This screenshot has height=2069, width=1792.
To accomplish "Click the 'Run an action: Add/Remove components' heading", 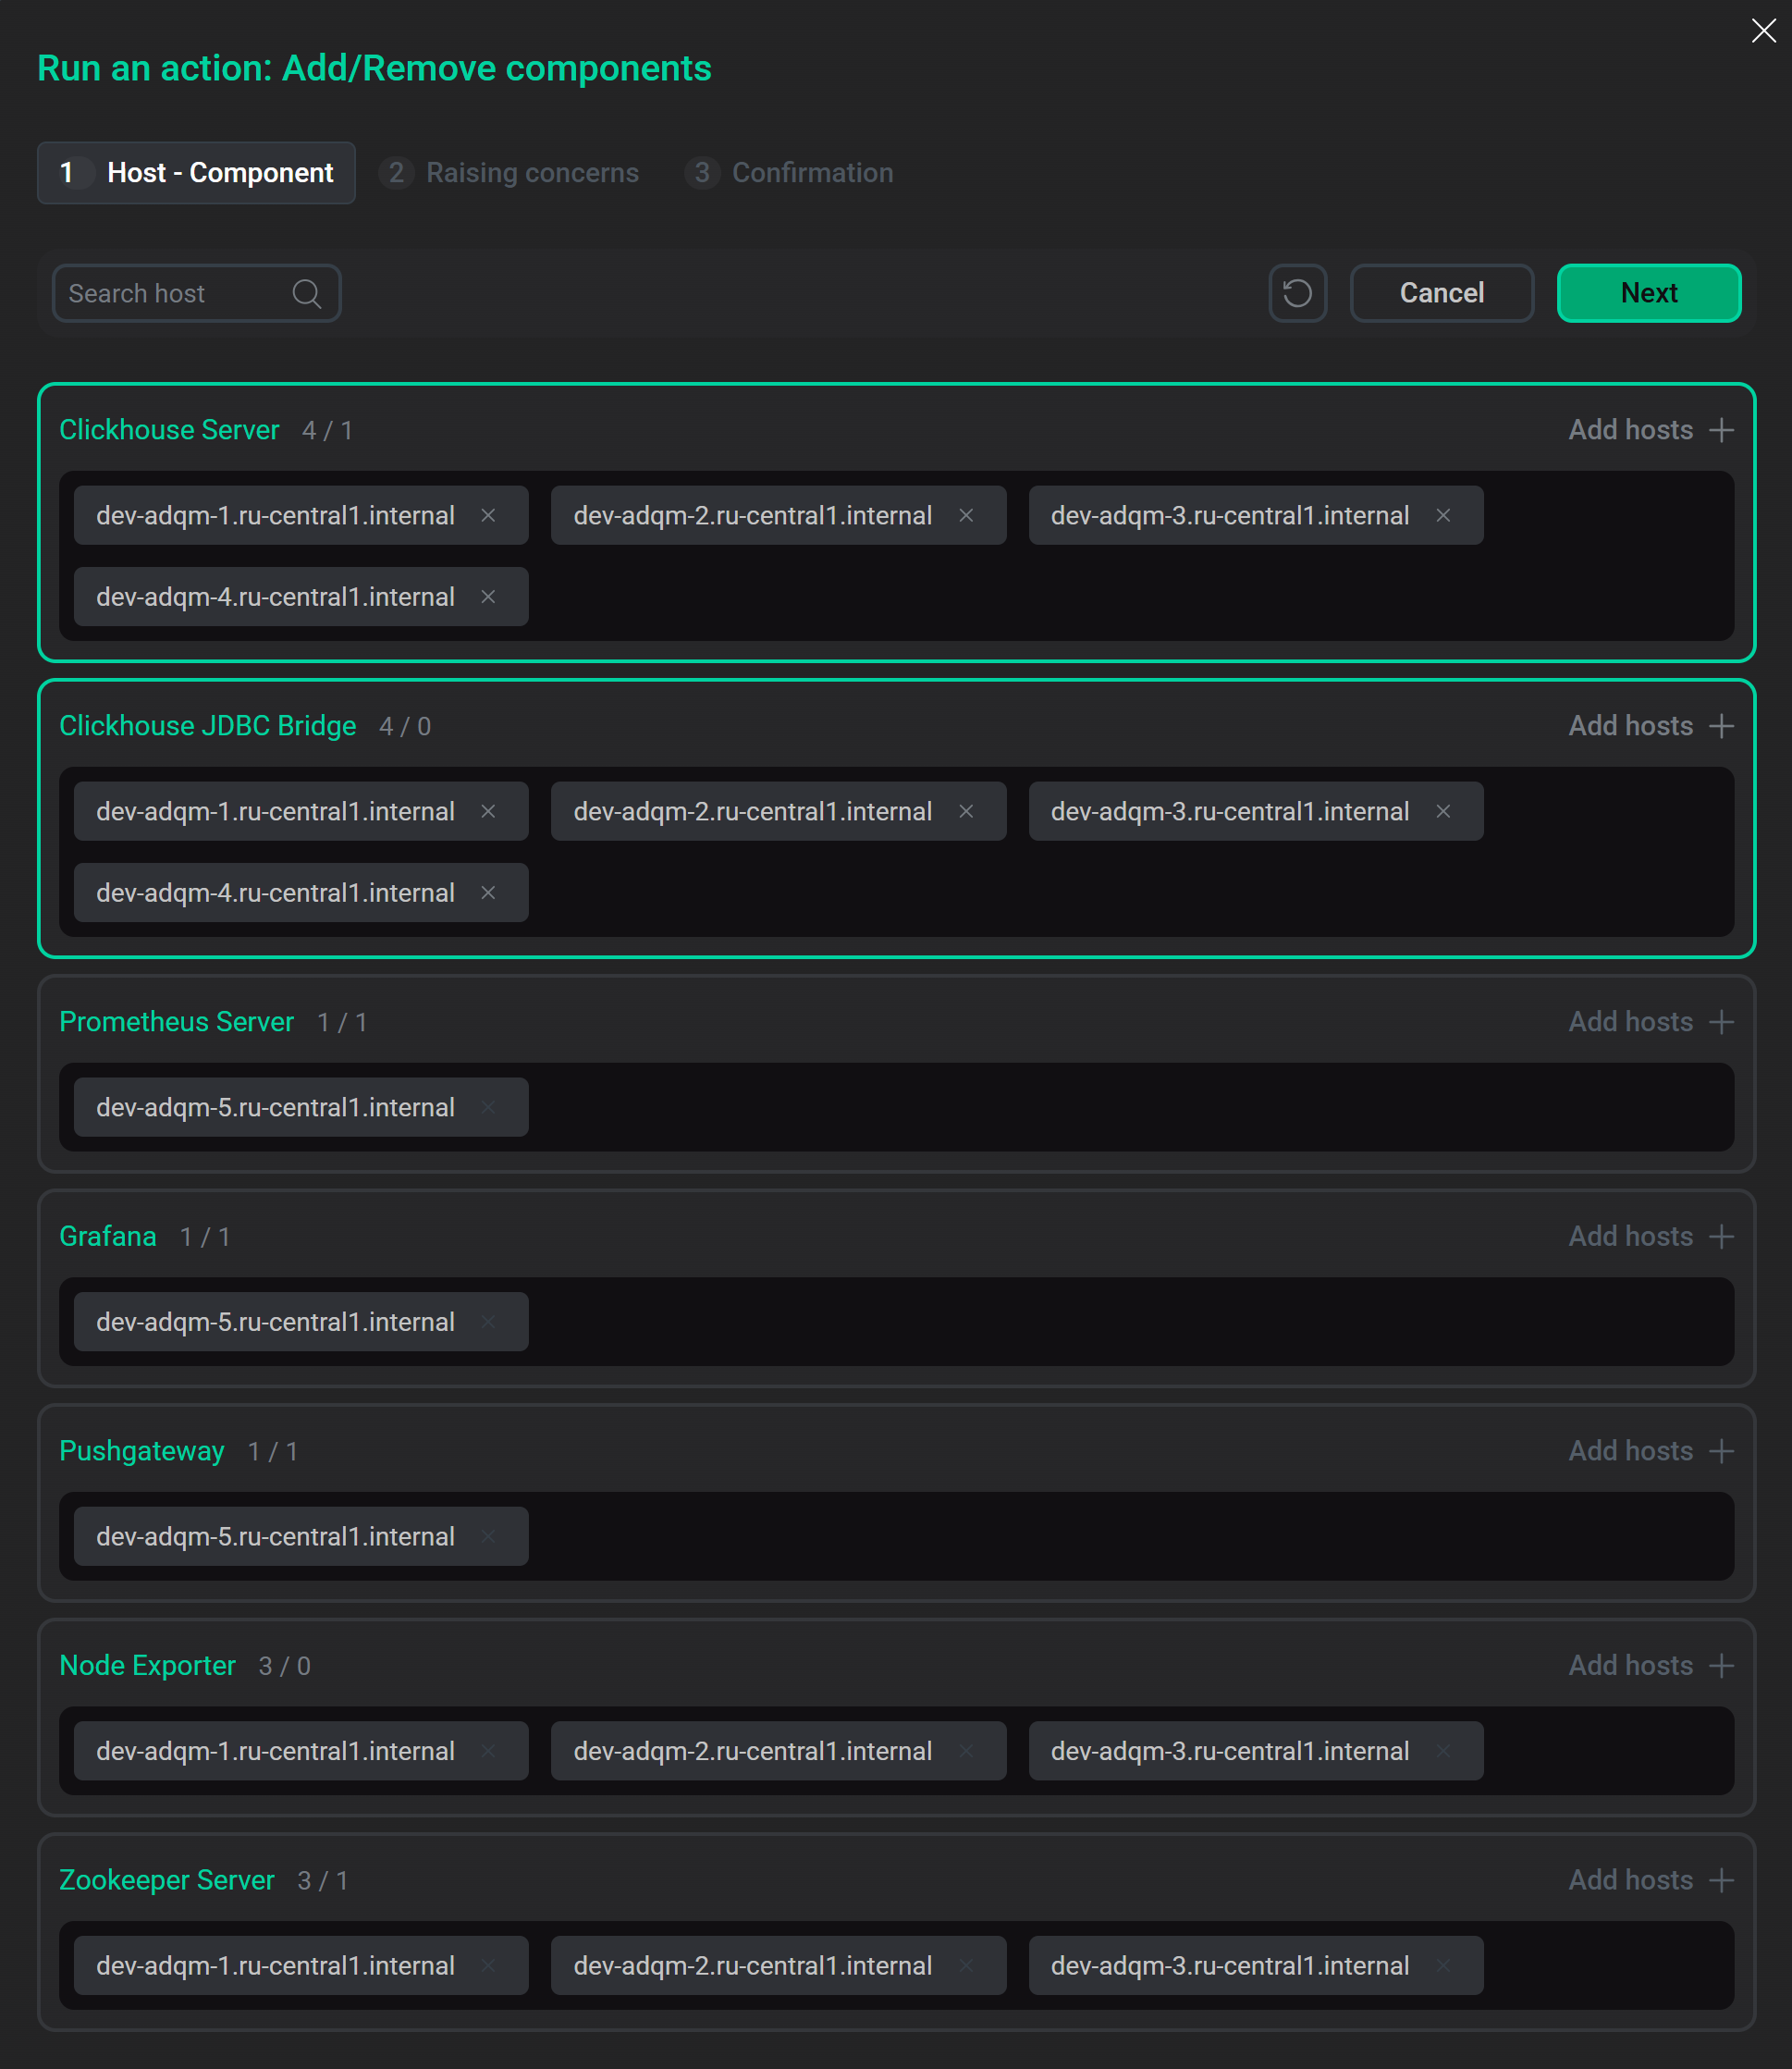I will pyautogui.click(x=374, y=68).
